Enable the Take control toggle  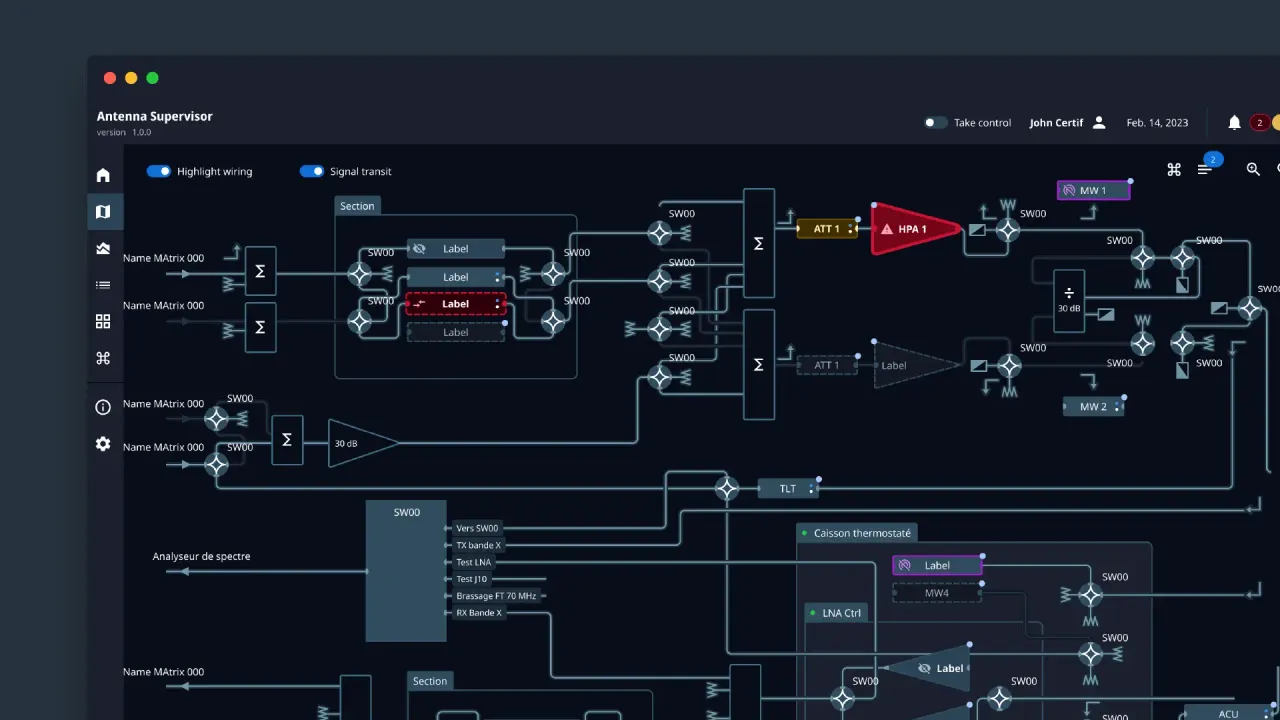click(x=935, y=123)
